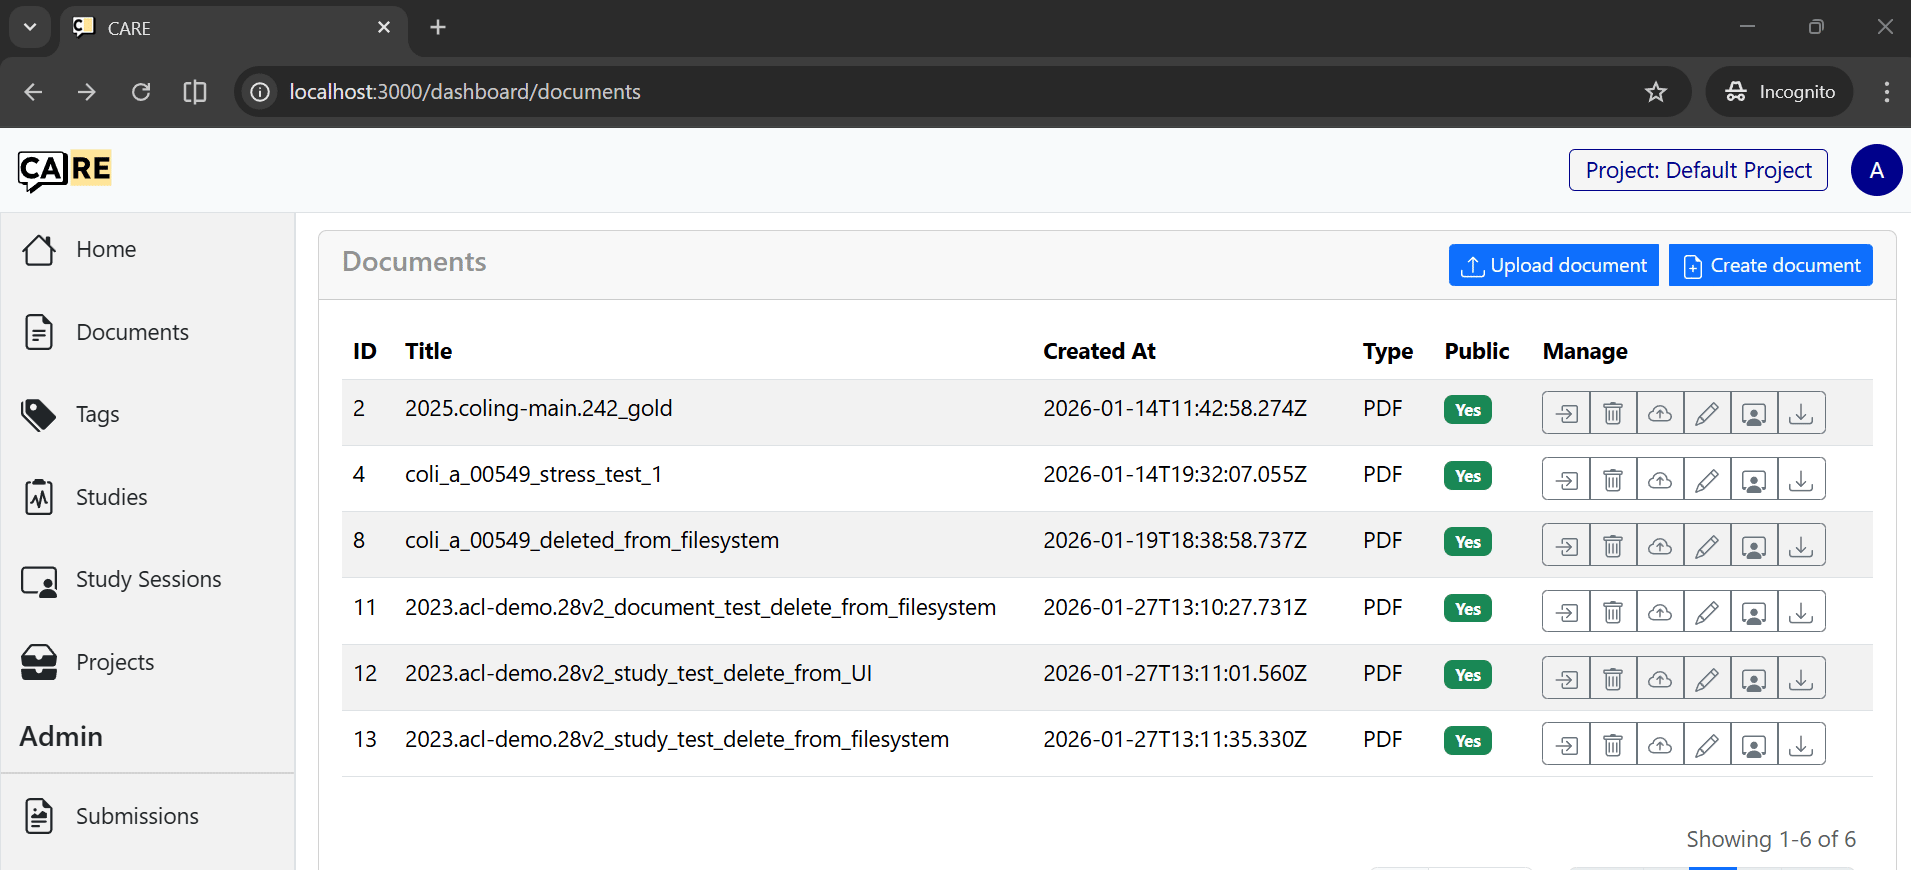Bookmark this page with the star icon
The height and width of the screenshot is (870, 1911).
coord(1656,92)
